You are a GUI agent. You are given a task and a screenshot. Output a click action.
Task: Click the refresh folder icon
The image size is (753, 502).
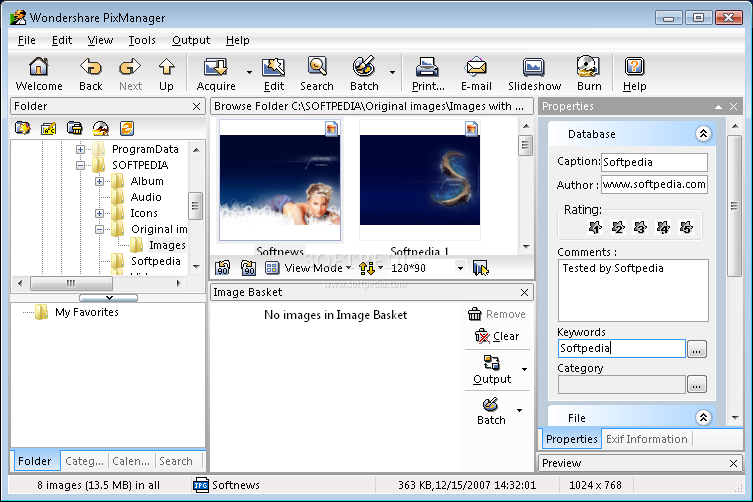127,128
